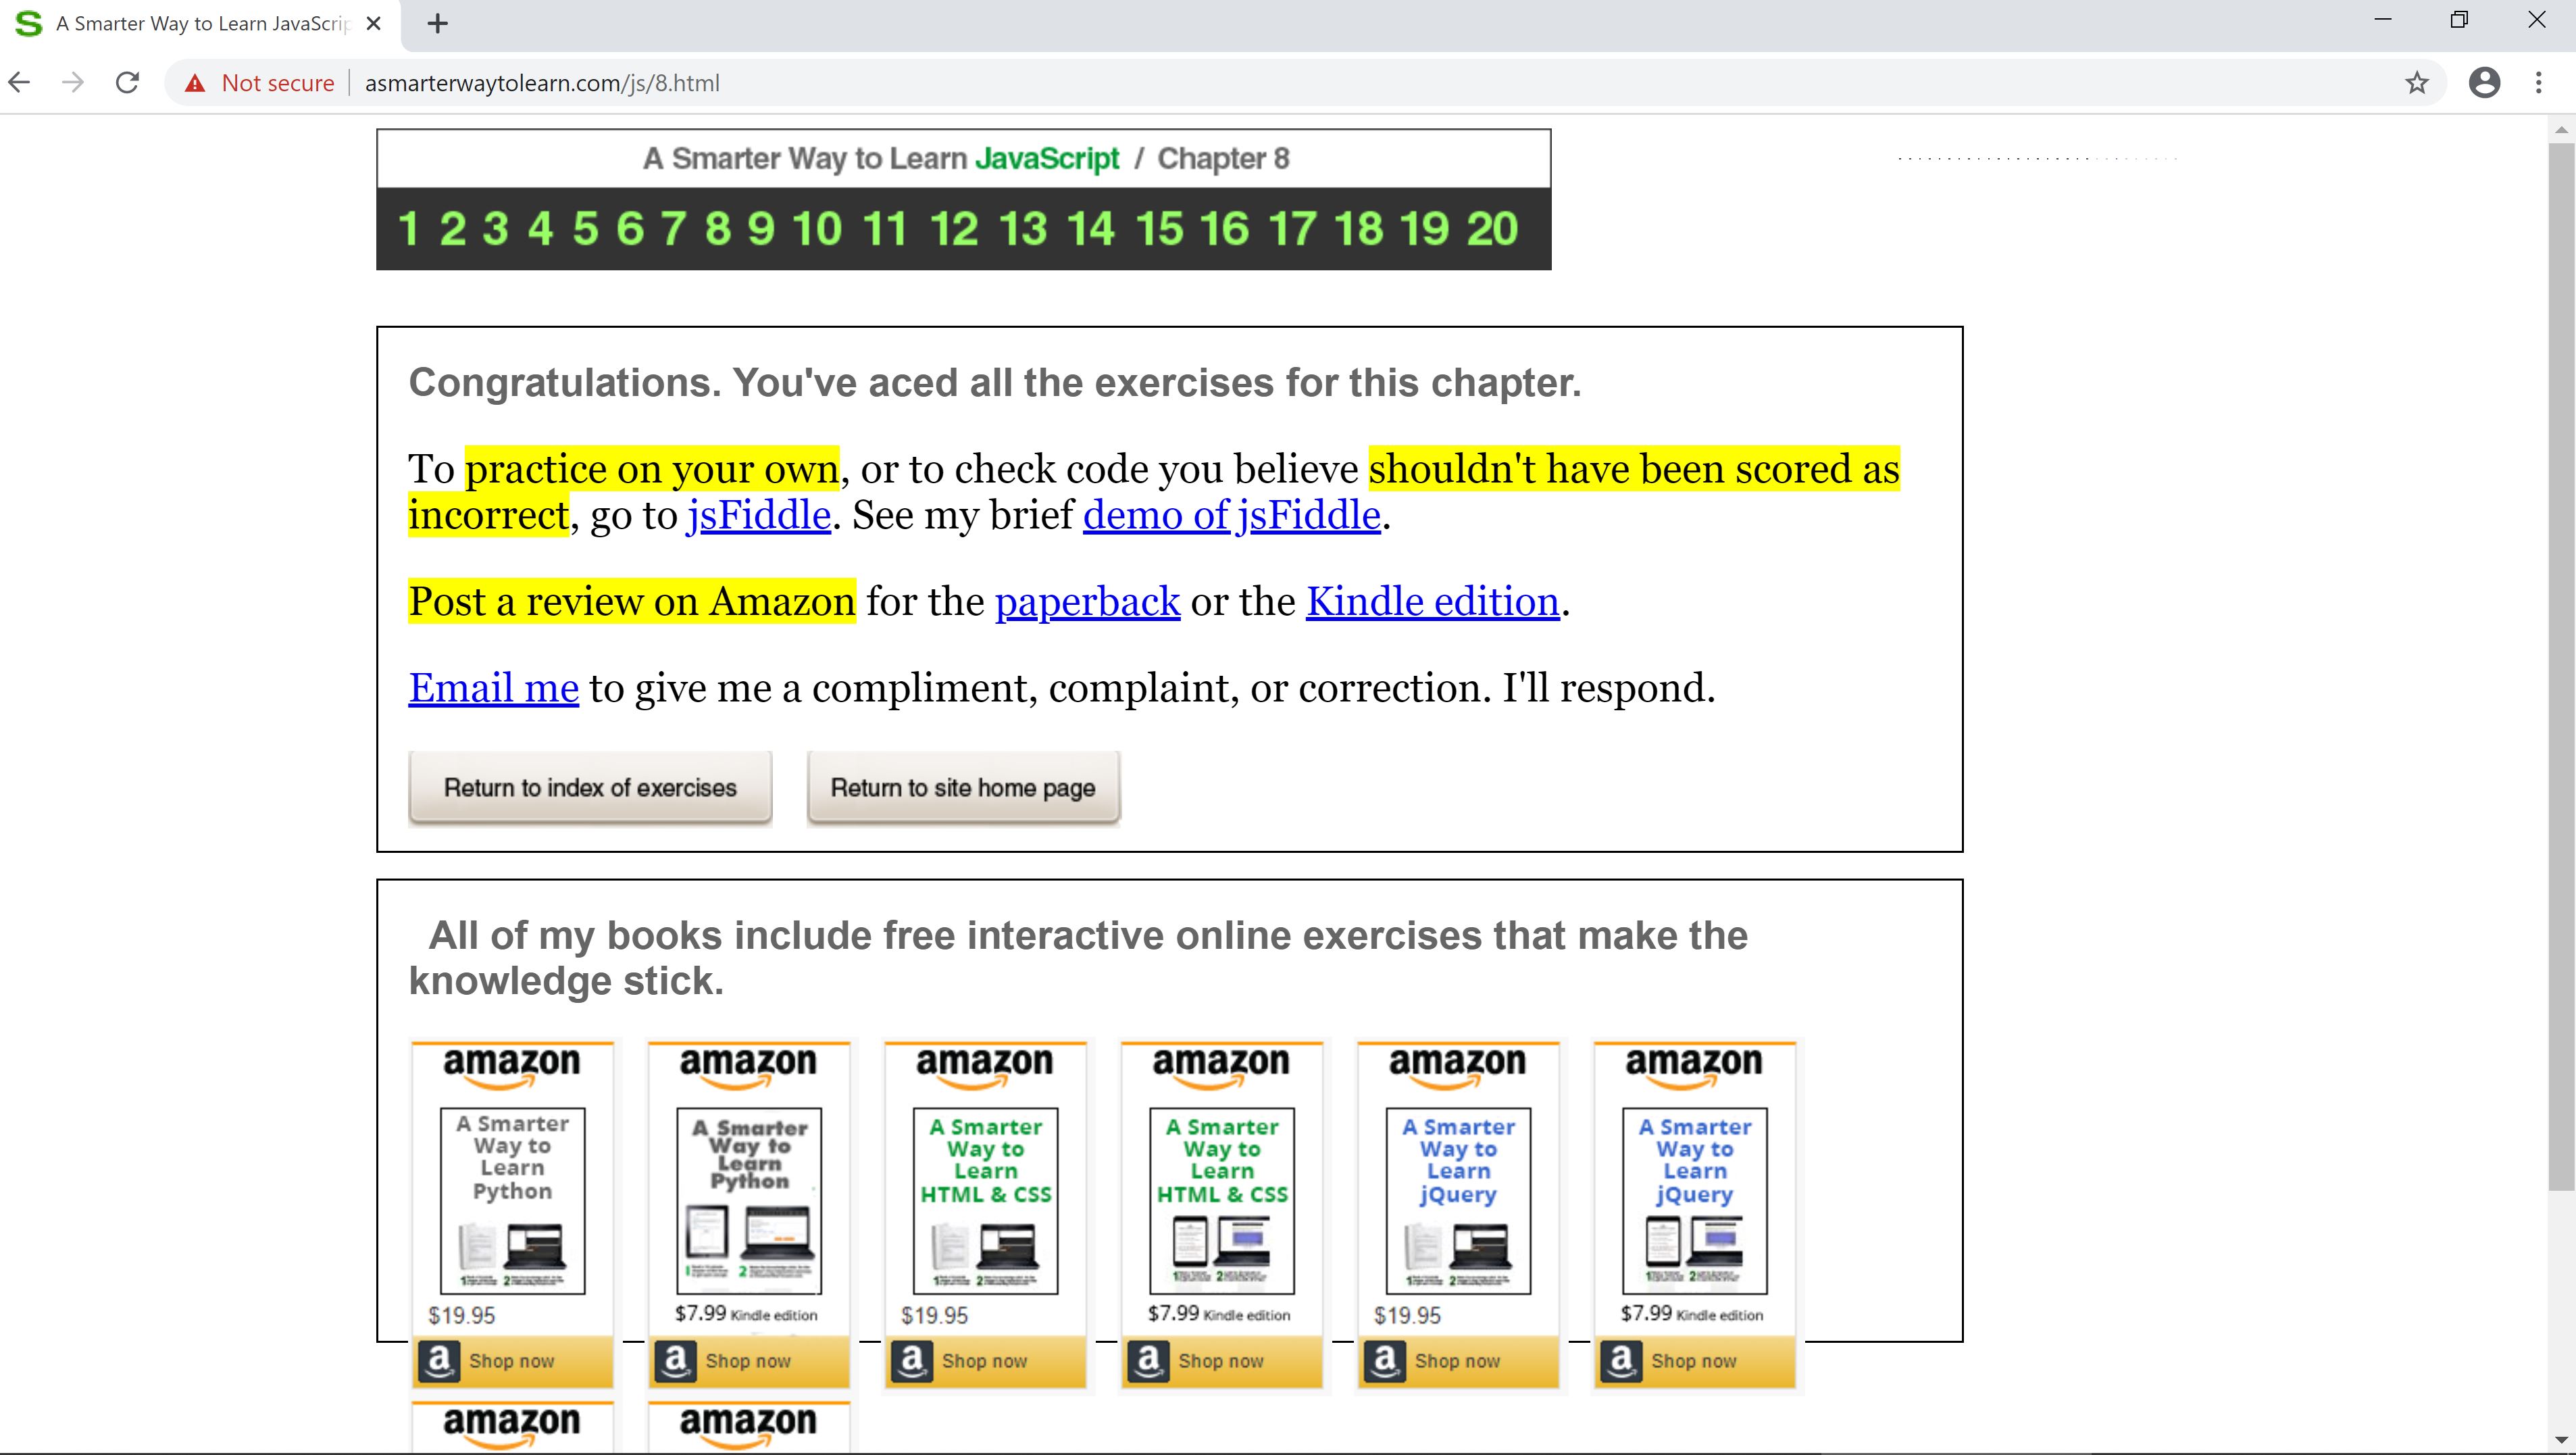The width and height of the screenshot is (2576, 1455).
Task: Click the scrollbar up arrow
Action: coord(2561,130)
